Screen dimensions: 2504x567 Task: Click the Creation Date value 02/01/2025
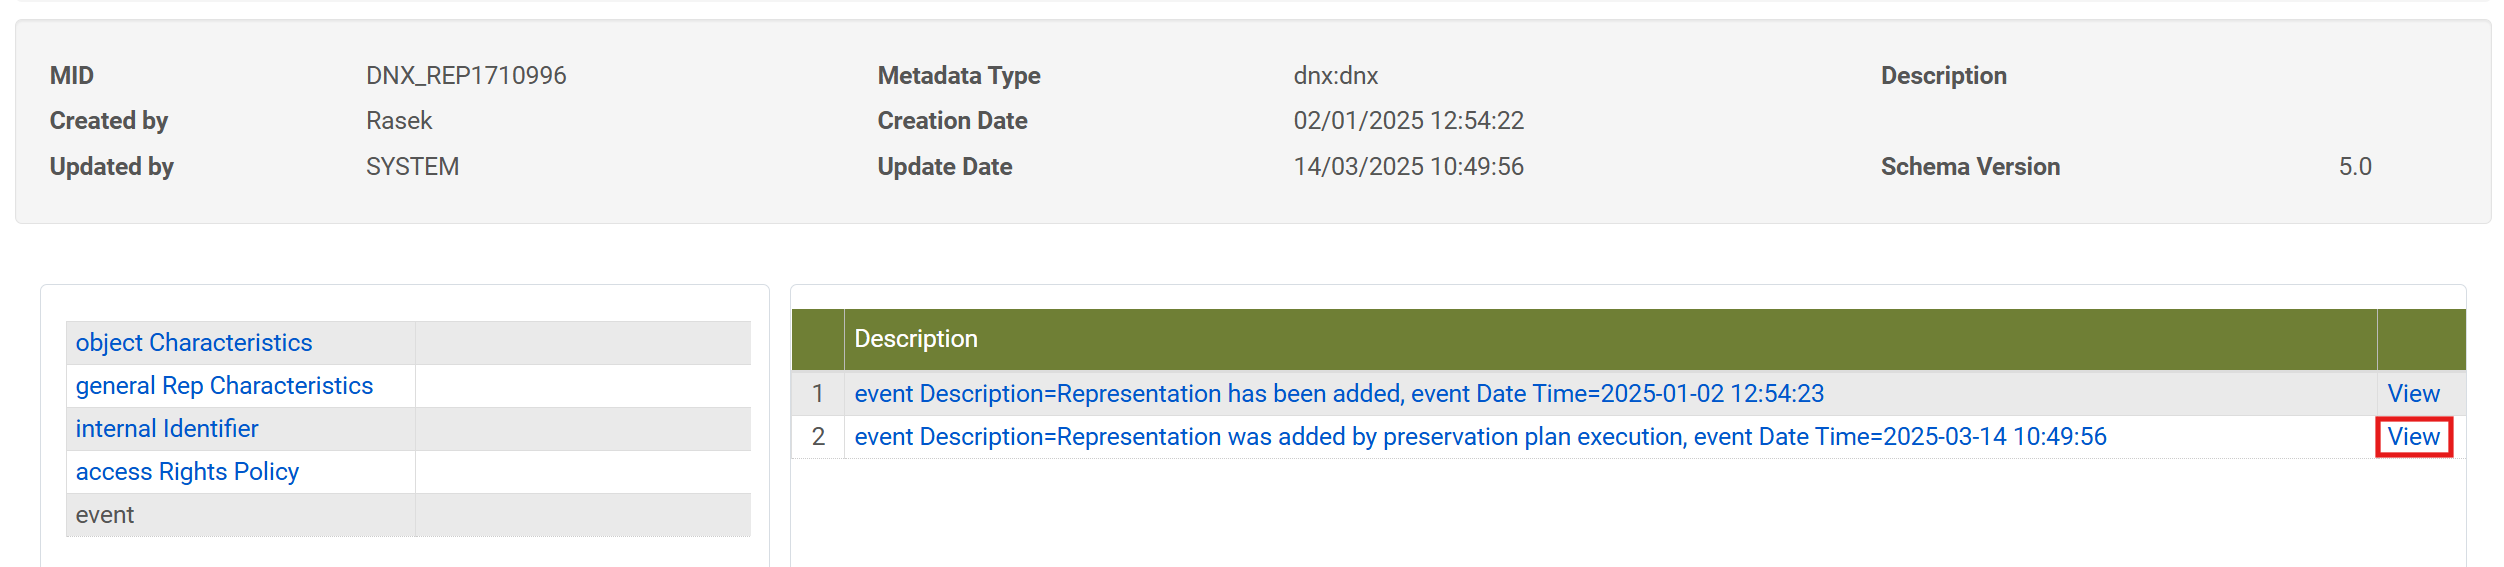[x=1408, y=121]
